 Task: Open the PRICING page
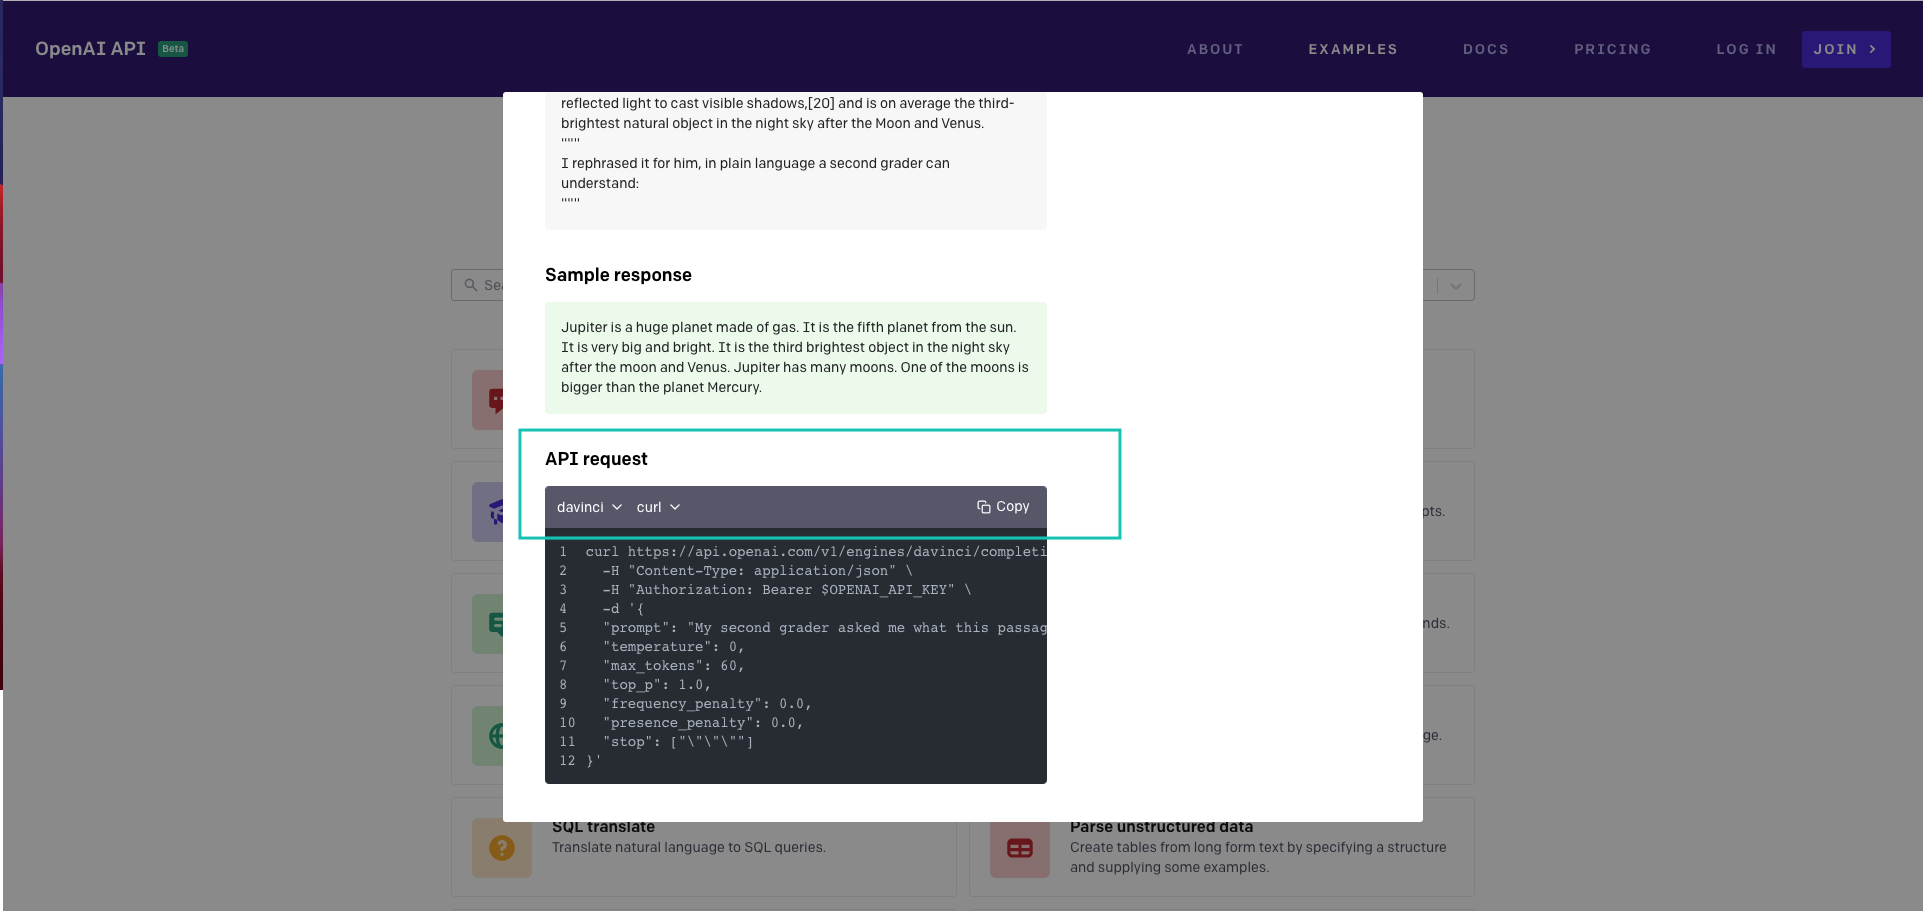click(x=1612, y=49)
